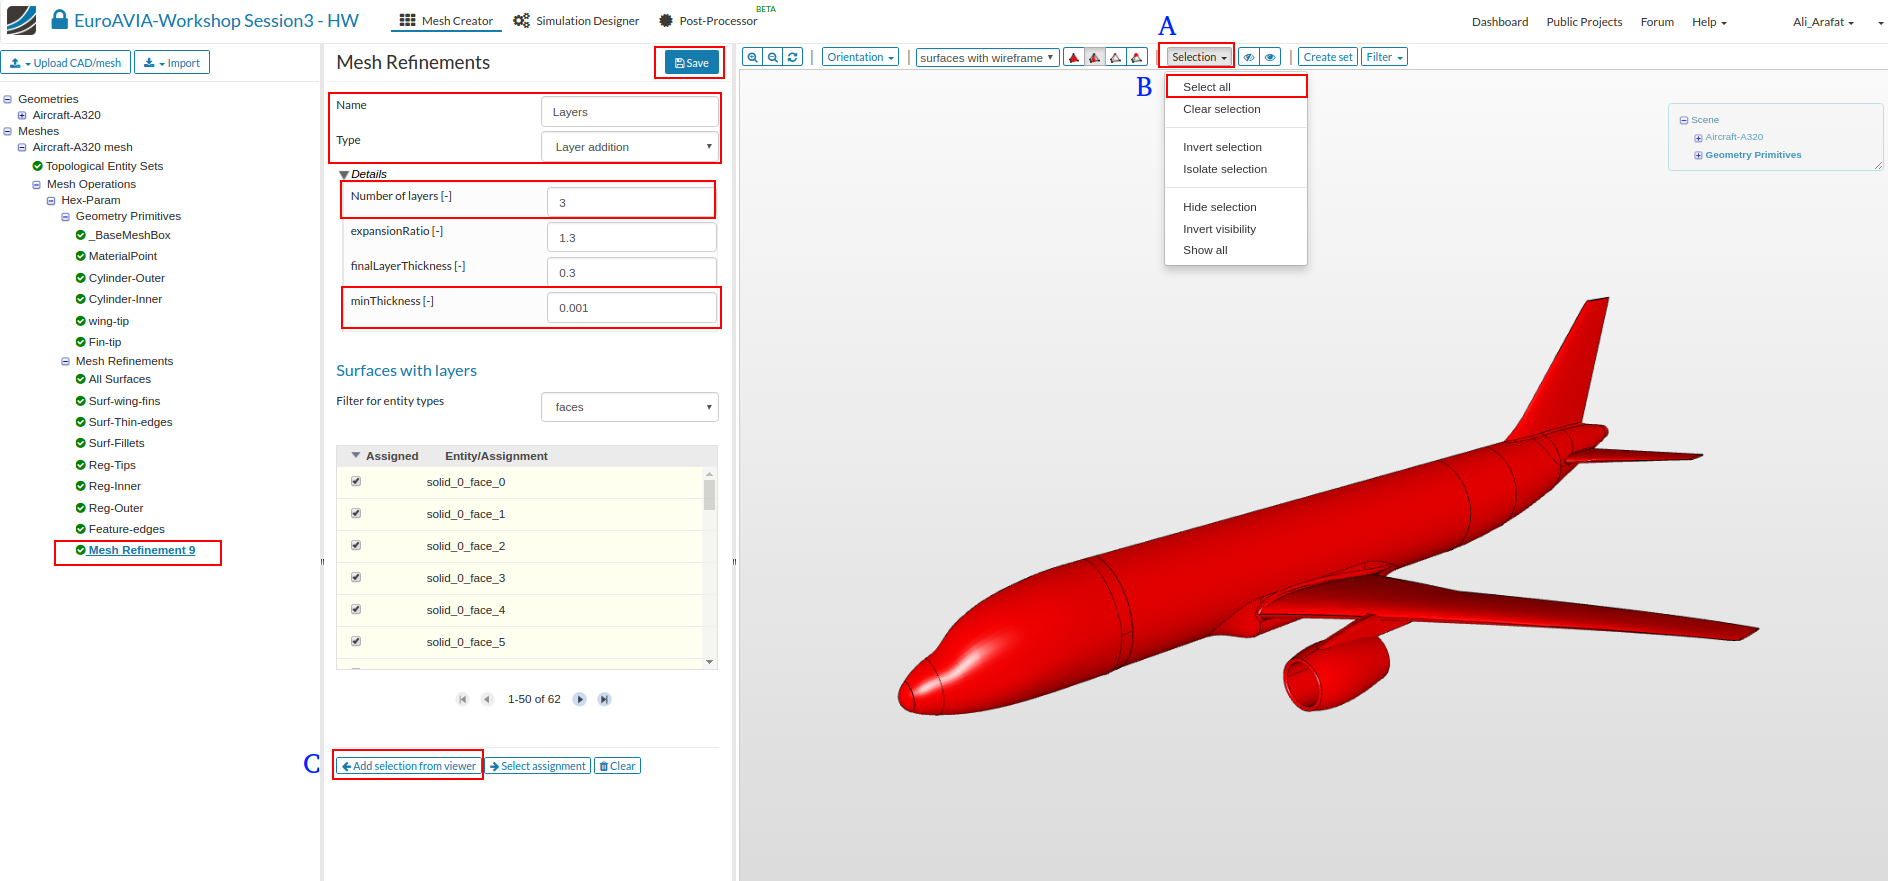Collapse the Geometries tree node

(x=8, y=99)
